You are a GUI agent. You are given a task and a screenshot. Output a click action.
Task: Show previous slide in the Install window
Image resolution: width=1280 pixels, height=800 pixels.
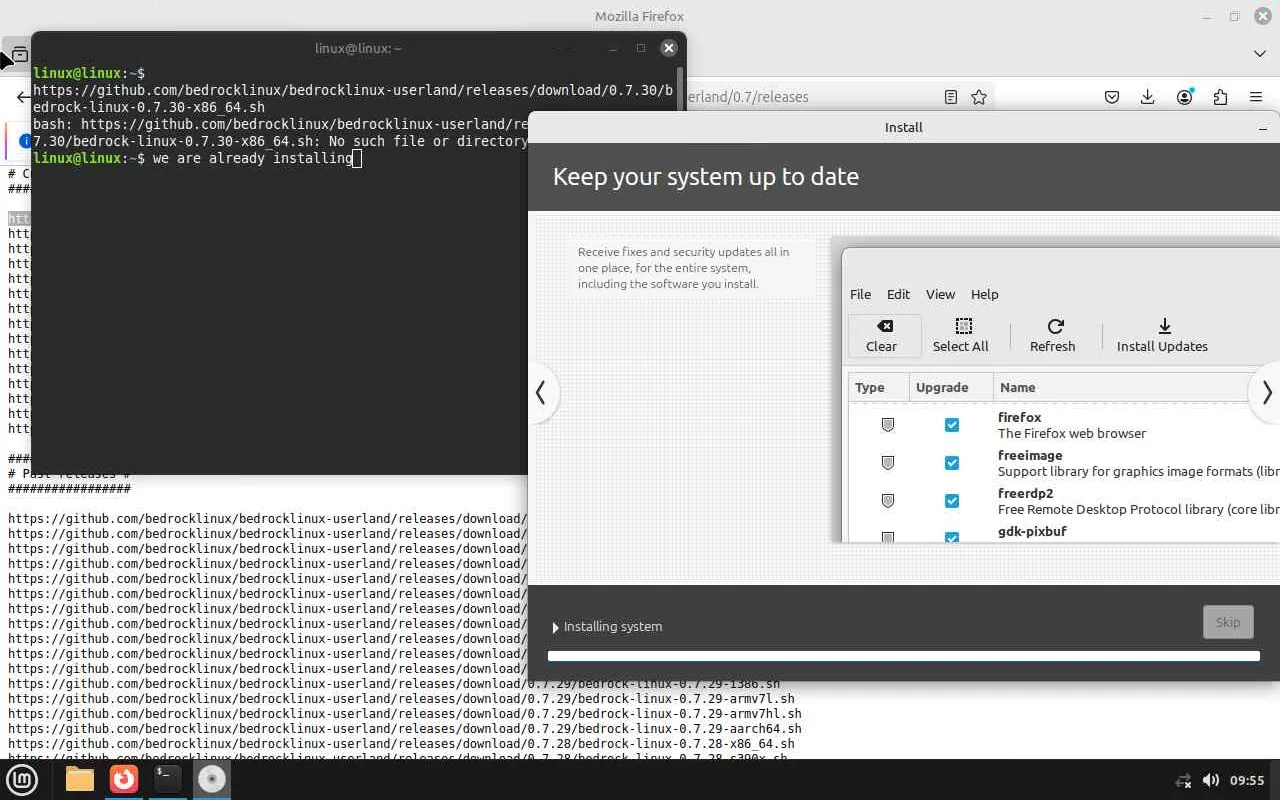coord(541,393)
